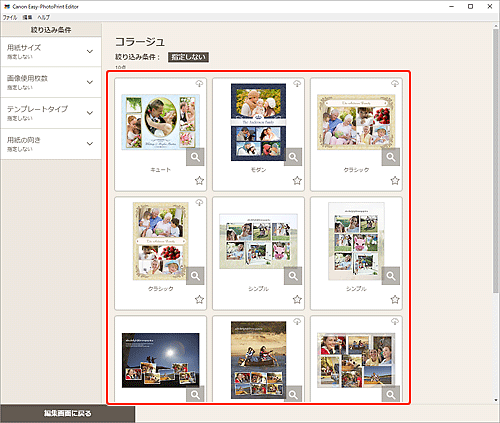Open preview magnifier on canoe photo template
Image resolution: width=500 pixels, height=423 pixels.
click(x=293, y=394)
